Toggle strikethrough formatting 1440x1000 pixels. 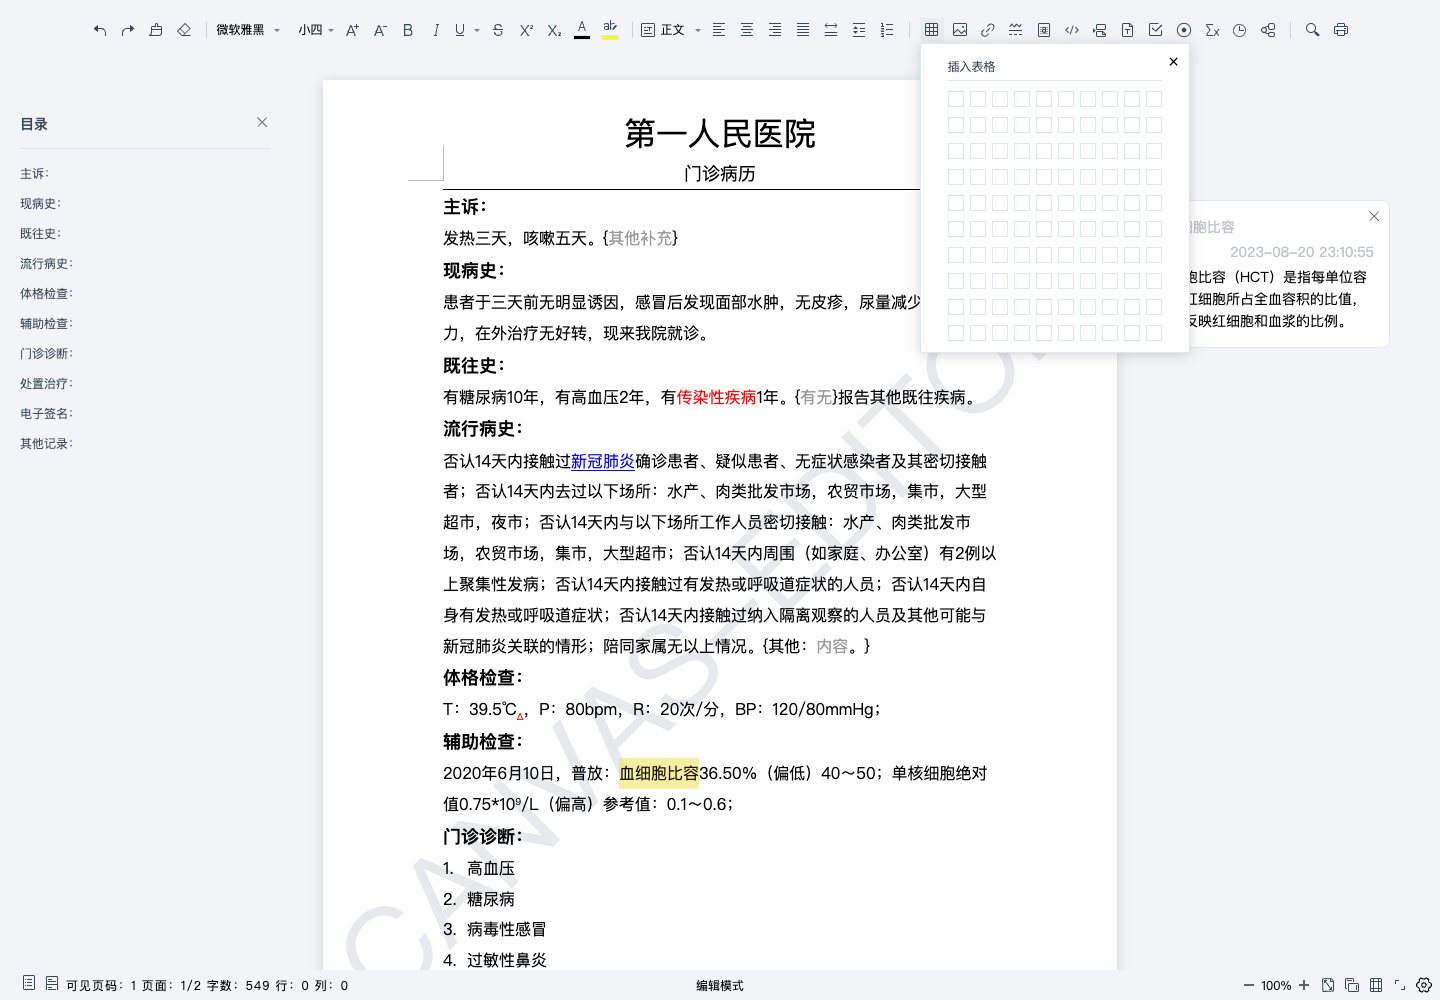tap(498, 30)
